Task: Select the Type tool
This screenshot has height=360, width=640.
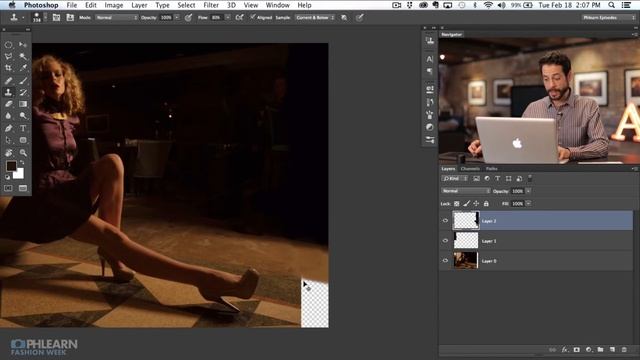Action: point(23,128)
